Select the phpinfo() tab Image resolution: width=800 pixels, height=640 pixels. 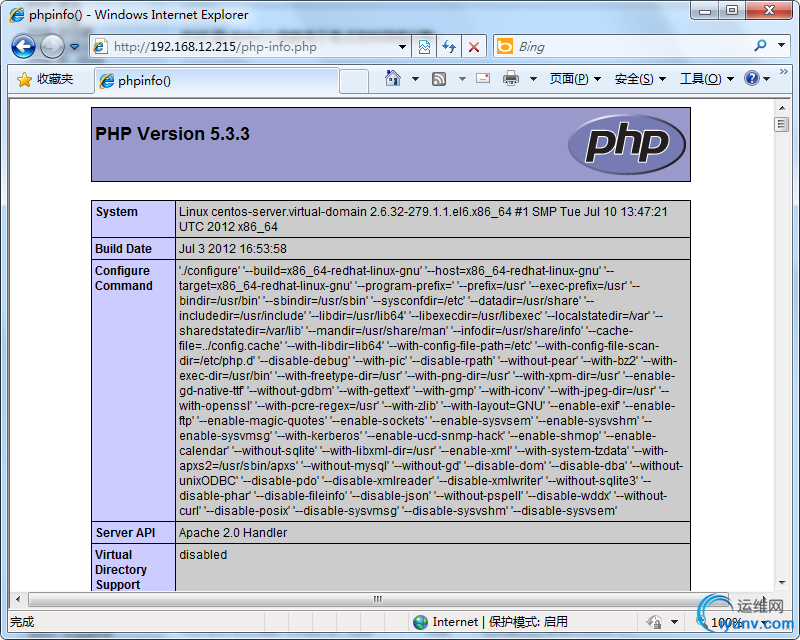(216, 81)
